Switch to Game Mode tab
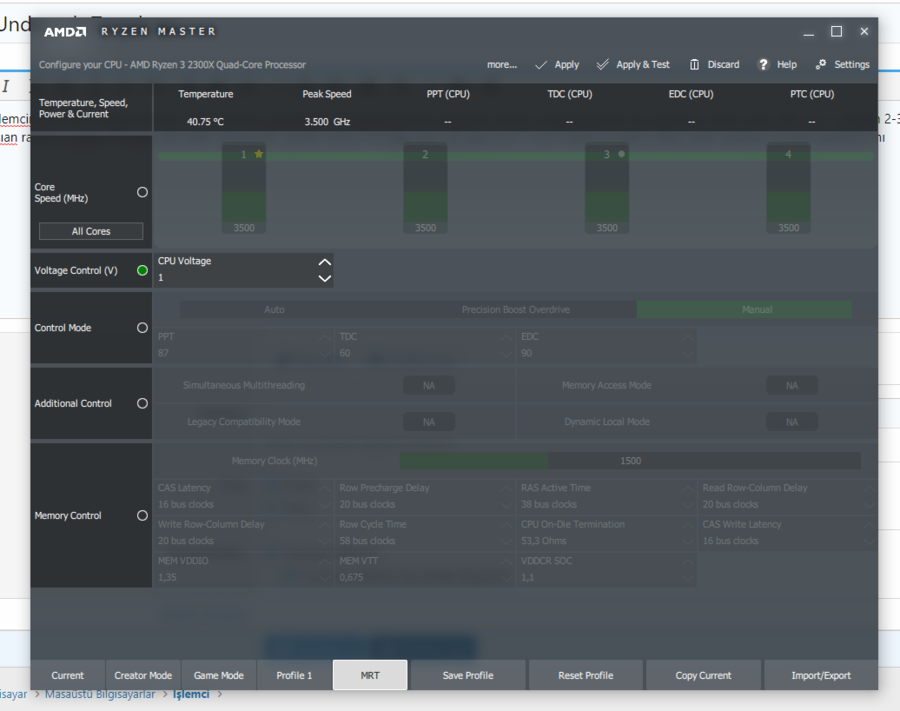 (219, 675)
